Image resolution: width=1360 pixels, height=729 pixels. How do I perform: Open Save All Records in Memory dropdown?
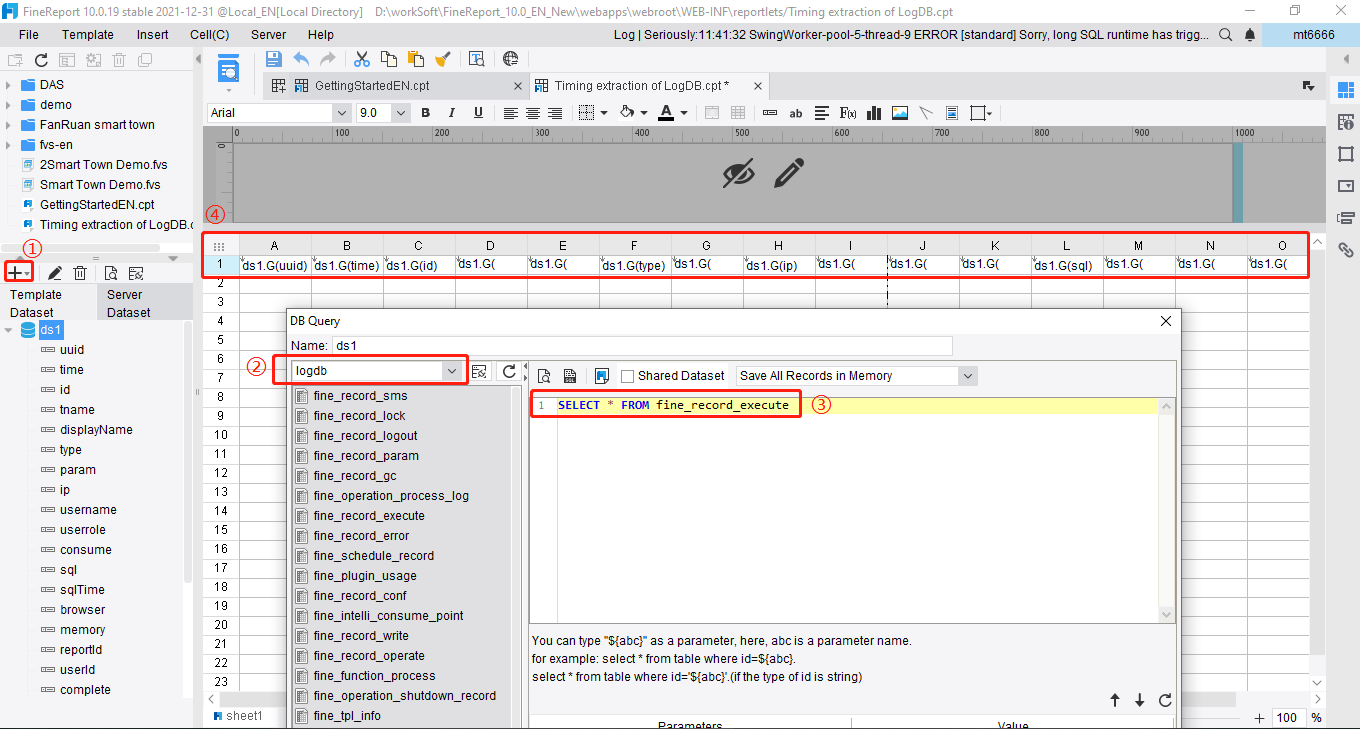coord(967,376)
